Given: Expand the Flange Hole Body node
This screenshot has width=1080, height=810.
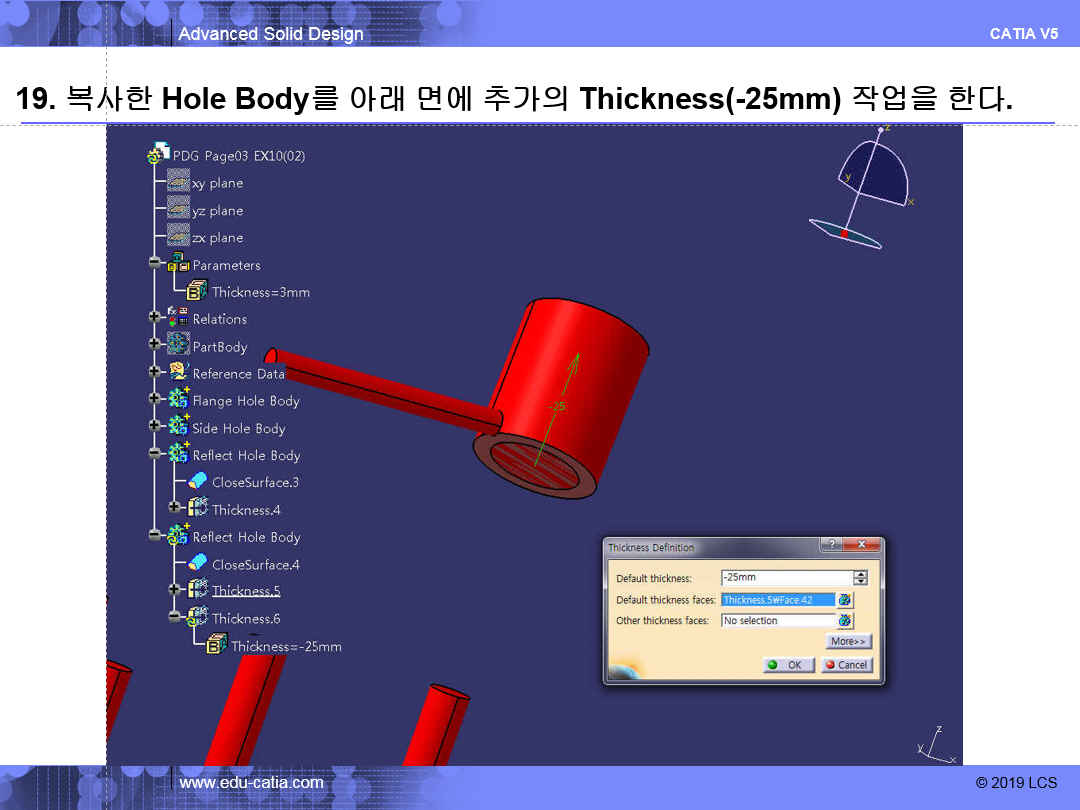Looking at the screenshot, I should [x=154, y=400].
